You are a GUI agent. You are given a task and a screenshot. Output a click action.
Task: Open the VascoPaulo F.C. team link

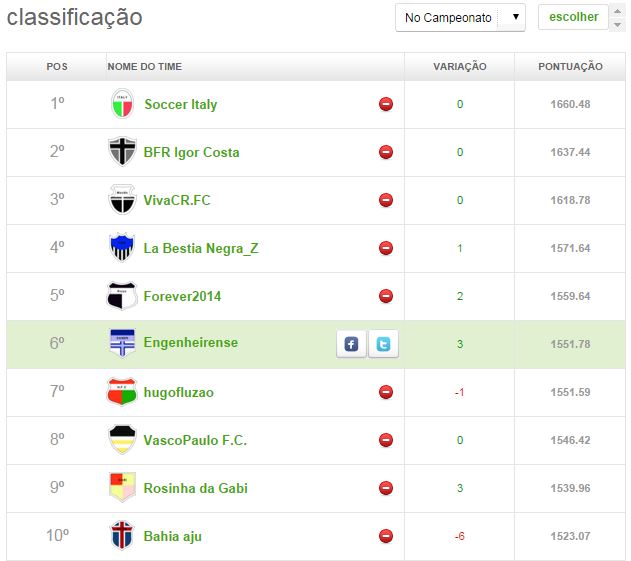tap(195, 440)
